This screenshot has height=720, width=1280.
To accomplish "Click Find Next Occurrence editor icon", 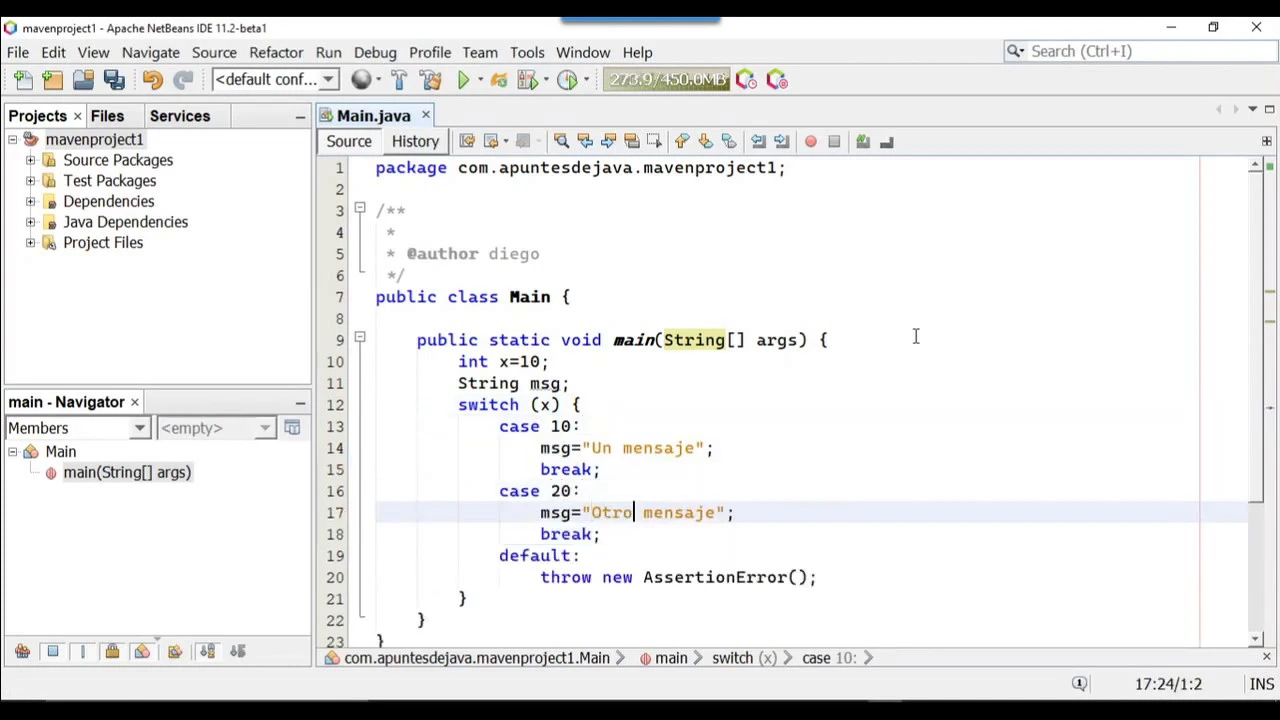I will click(608, 142).
